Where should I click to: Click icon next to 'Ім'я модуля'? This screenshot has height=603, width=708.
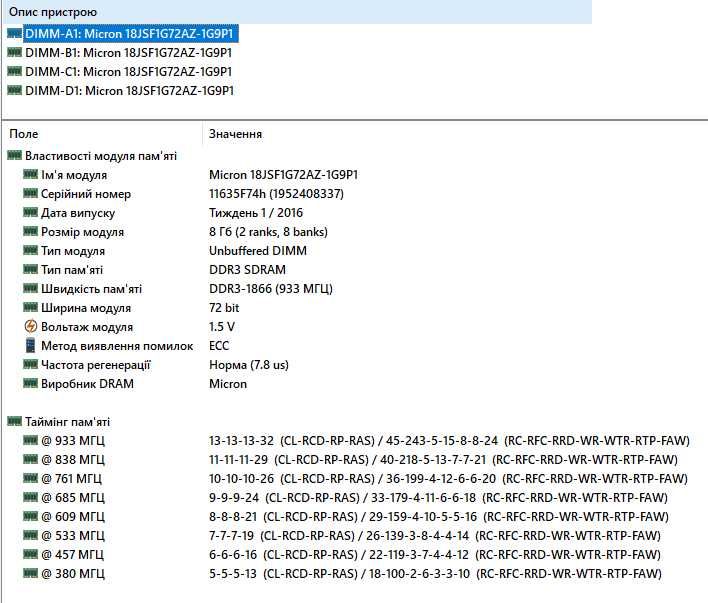point(30,174)
